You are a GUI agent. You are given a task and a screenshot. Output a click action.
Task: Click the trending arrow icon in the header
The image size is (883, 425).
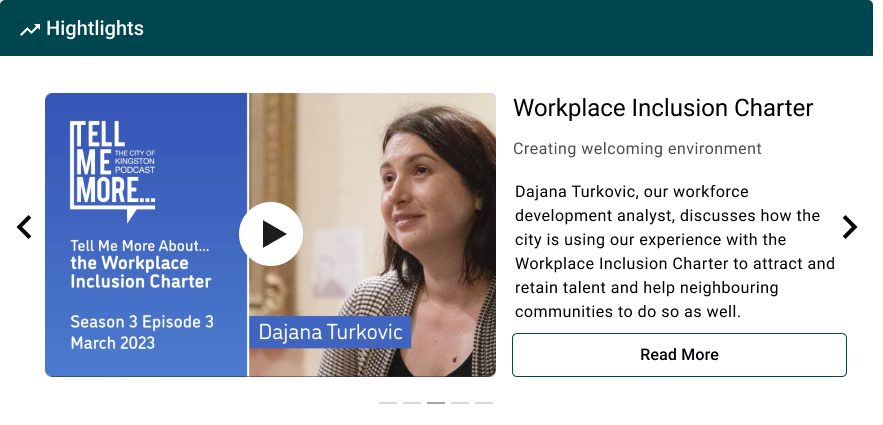coord(30,30)
